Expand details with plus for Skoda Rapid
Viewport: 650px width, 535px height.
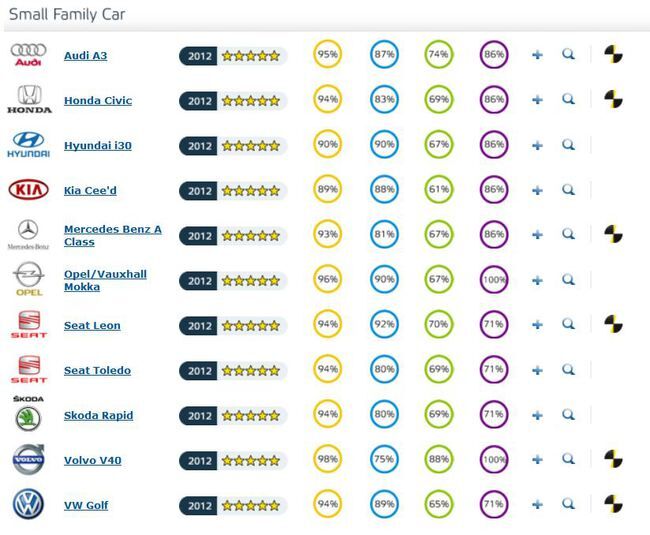tap(537, 415)
